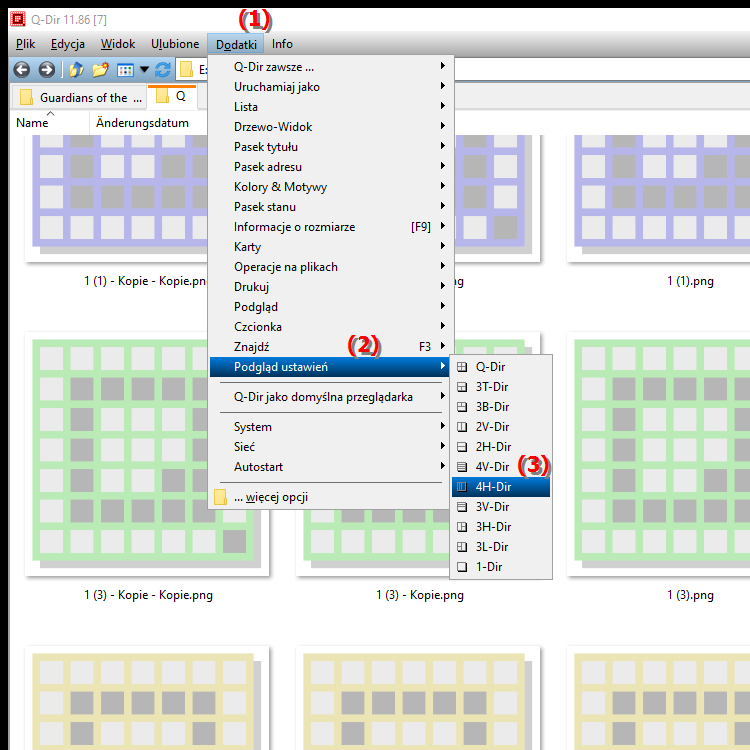Pick the 1-Dir single pane layout
The height and width of the screenshot is (750, 750).
click(x=488, y=567)
